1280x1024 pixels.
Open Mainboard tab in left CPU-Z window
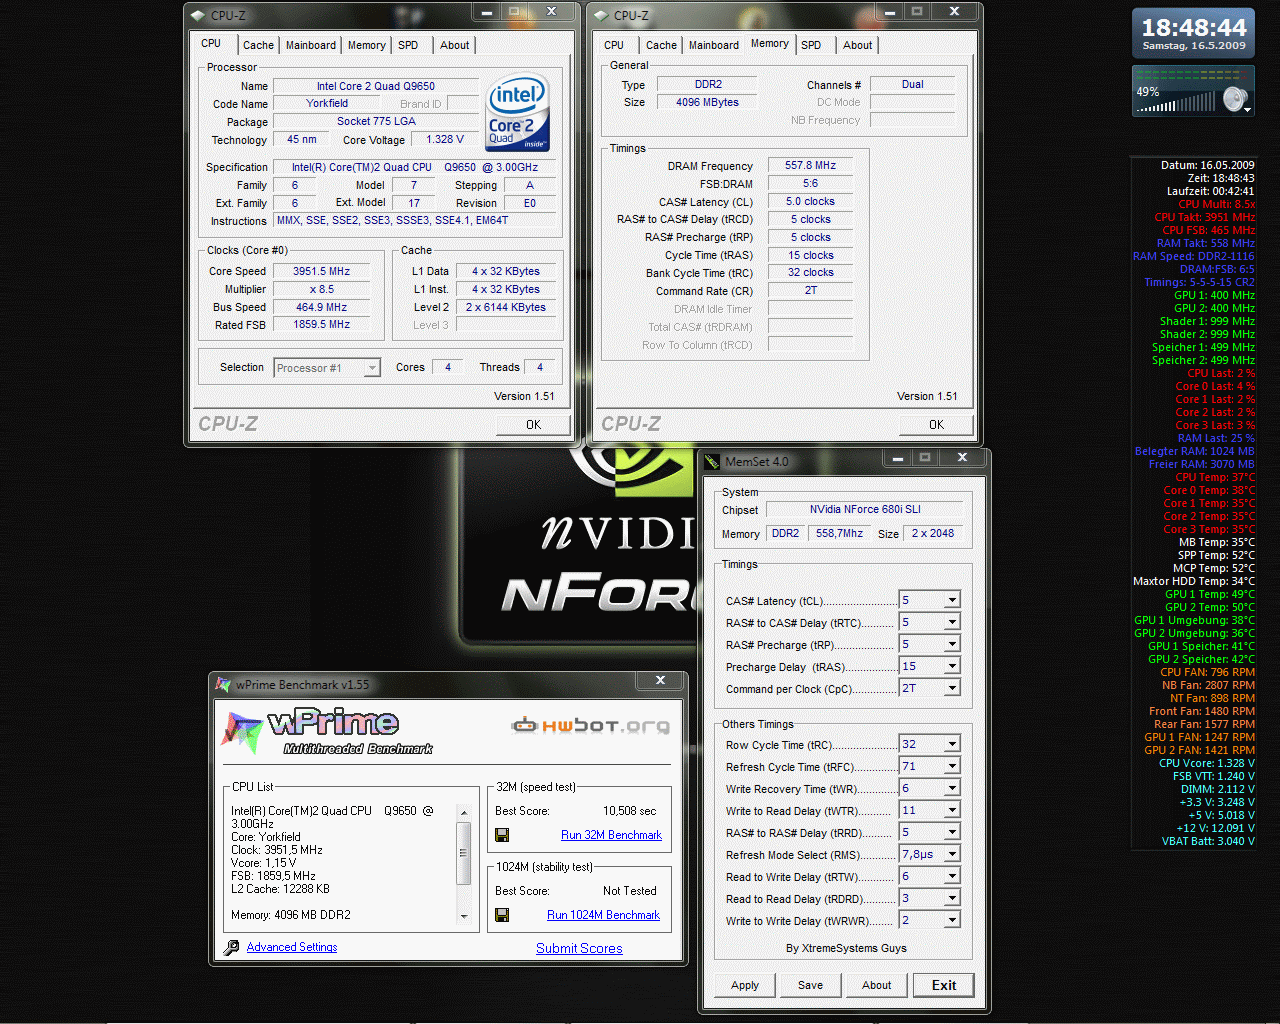click(x=311, y=45)
